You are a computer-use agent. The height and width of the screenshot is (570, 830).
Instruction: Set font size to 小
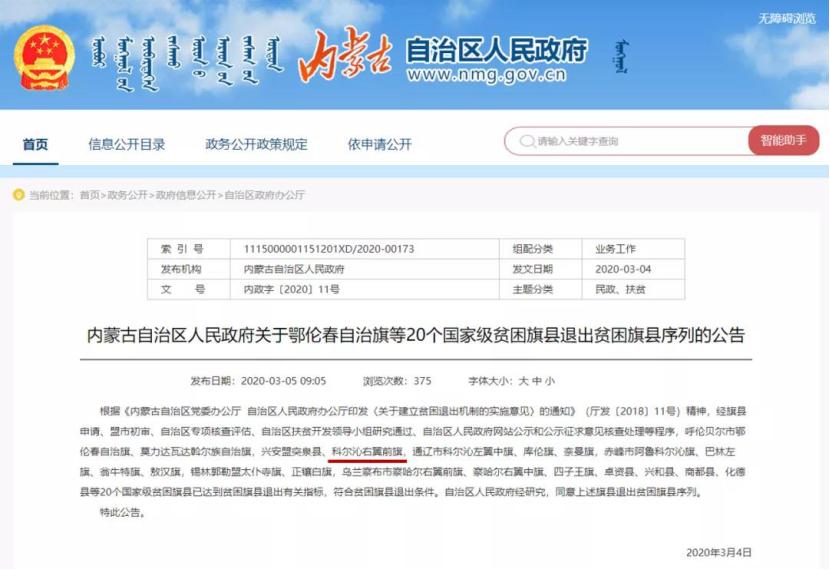click(x=550, y=381)
